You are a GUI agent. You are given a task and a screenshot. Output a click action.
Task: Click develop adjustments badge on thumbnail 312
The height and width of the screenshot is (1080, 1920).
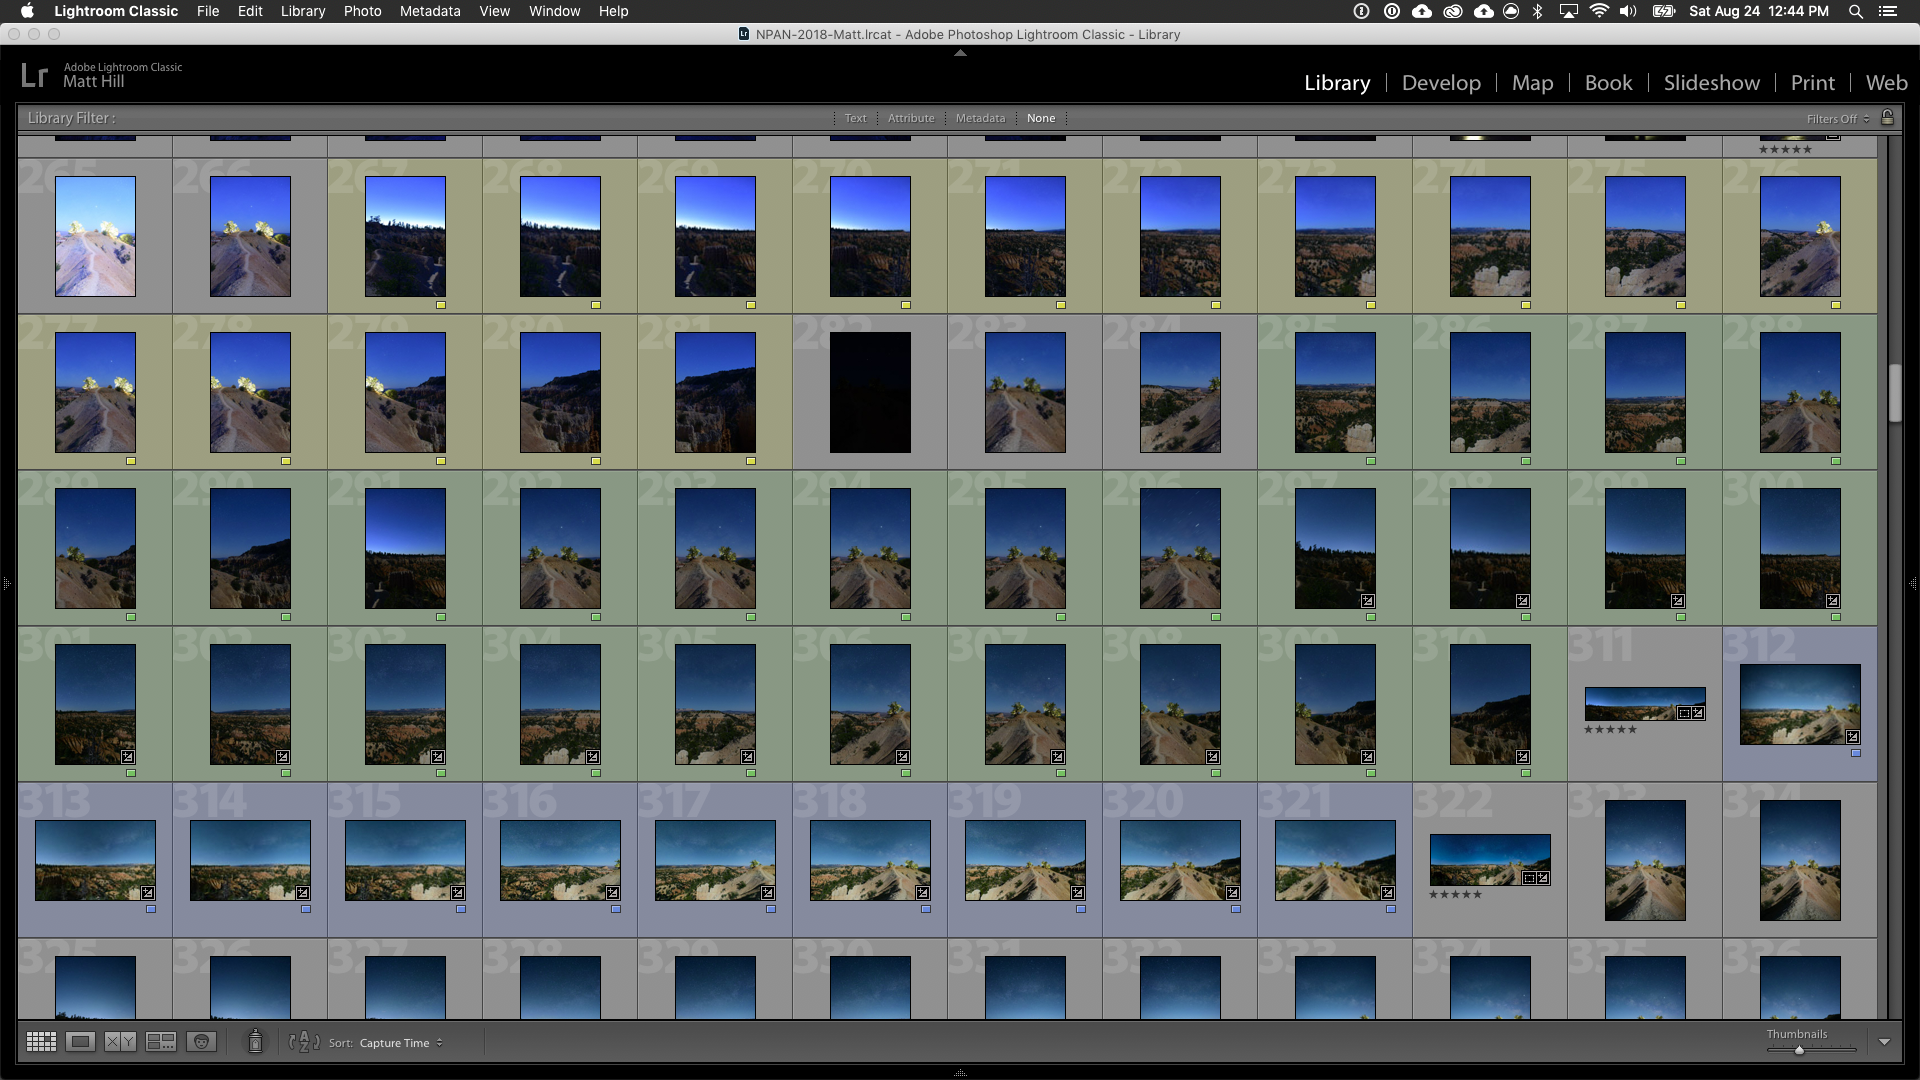[1852, 736]
